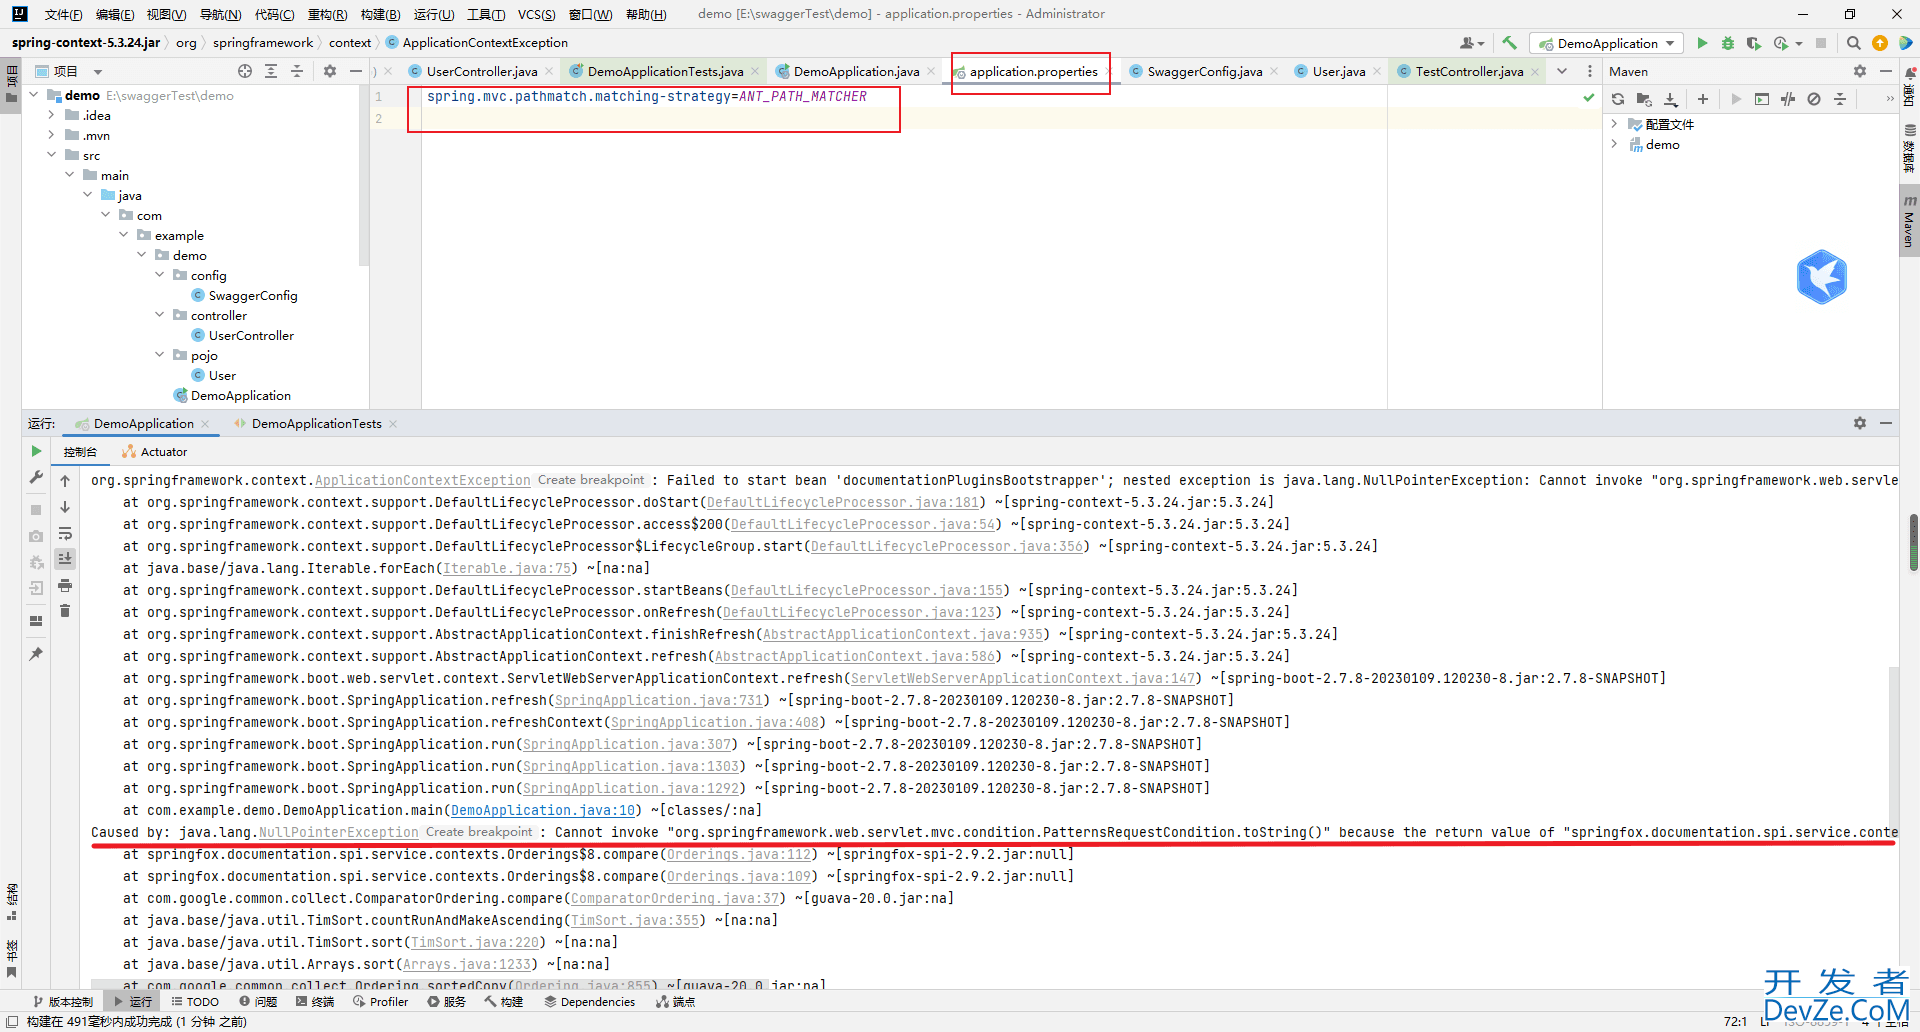1920x1032 pixels.
Task: Click the orange IDE update arrow icon
Action: (x=1880, y=43)
